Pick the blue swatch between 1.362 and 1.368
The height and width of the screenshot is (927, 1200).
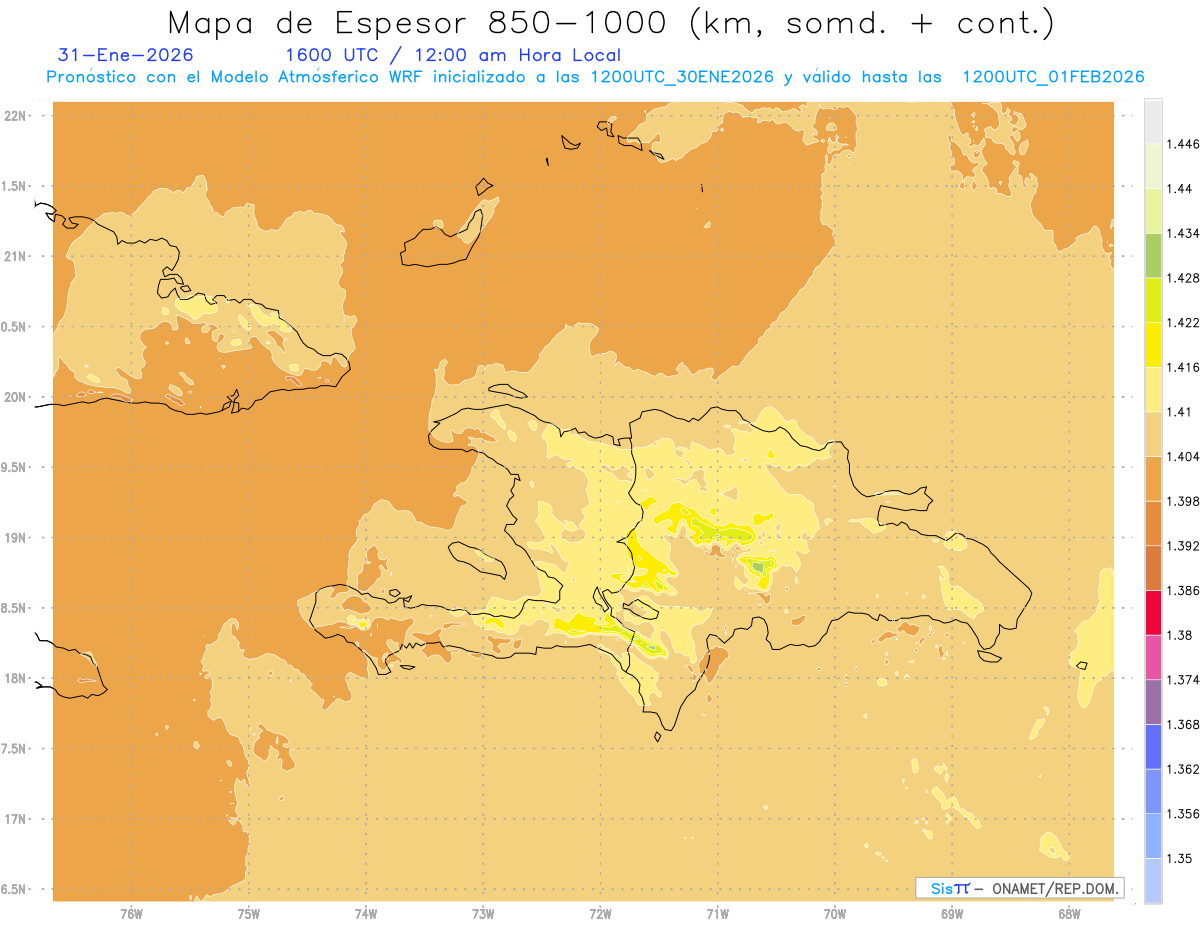[1153, 746]
